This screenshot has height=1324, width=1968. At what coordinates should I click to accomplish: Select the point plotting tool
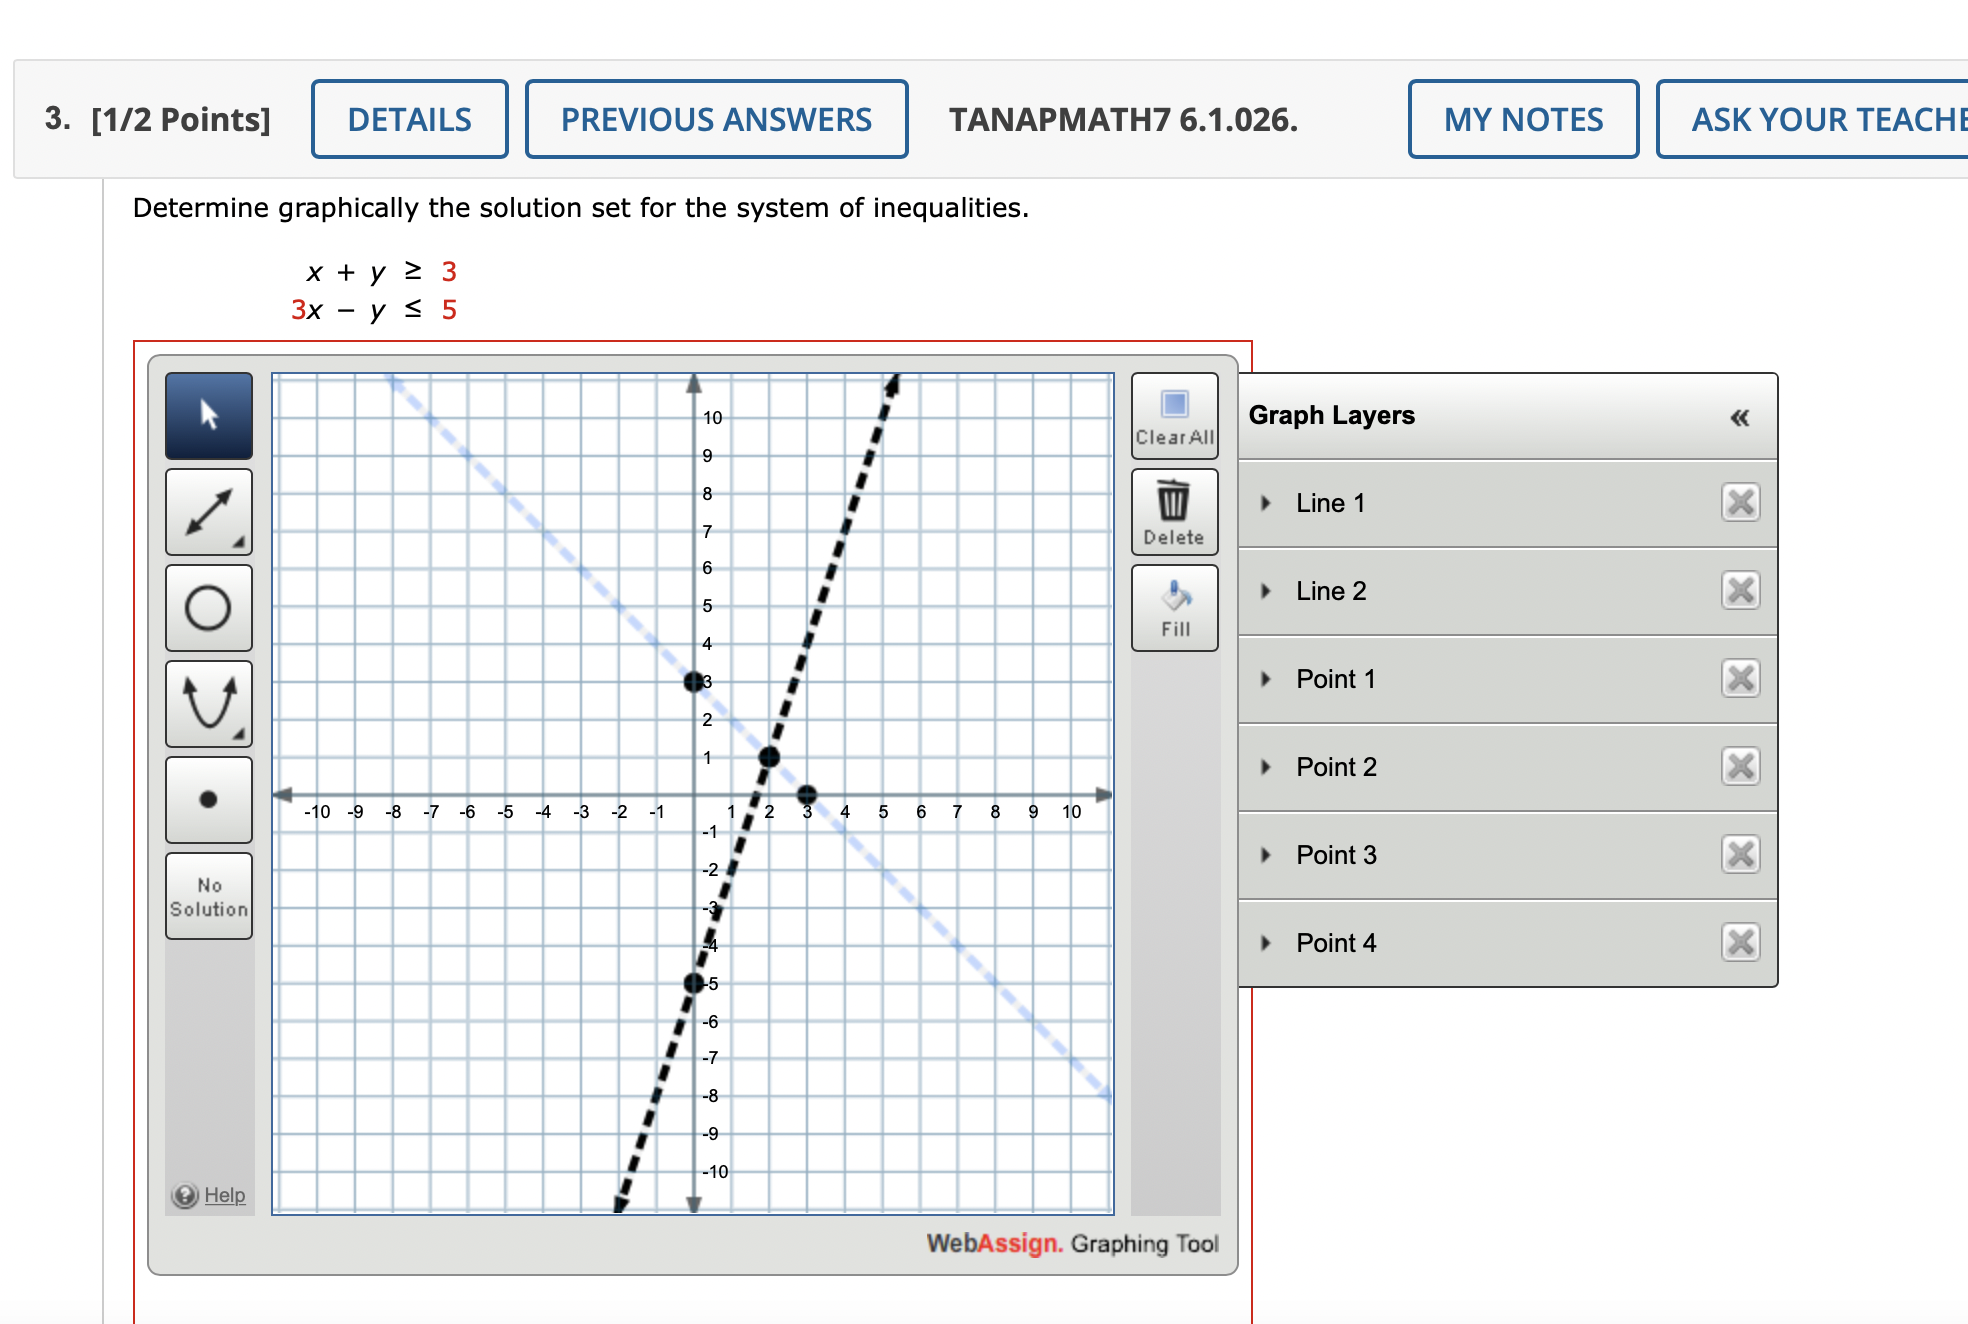click(x=208, y=799)
